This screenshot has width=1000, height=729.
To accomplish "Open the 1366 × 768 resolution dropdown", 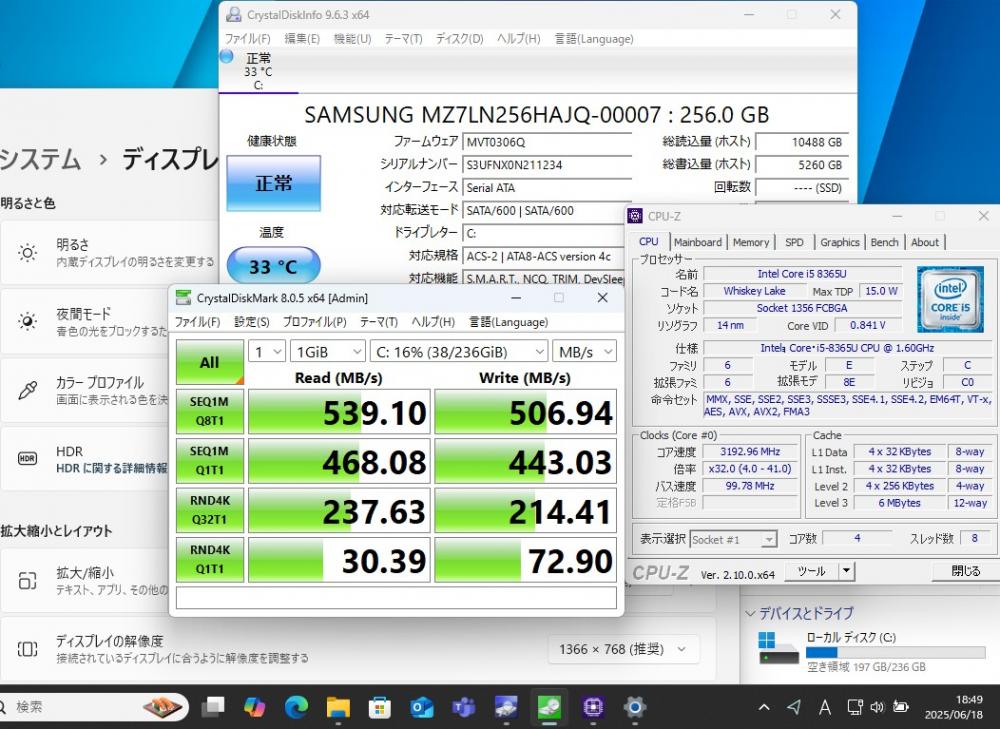I will click(623, 649).
